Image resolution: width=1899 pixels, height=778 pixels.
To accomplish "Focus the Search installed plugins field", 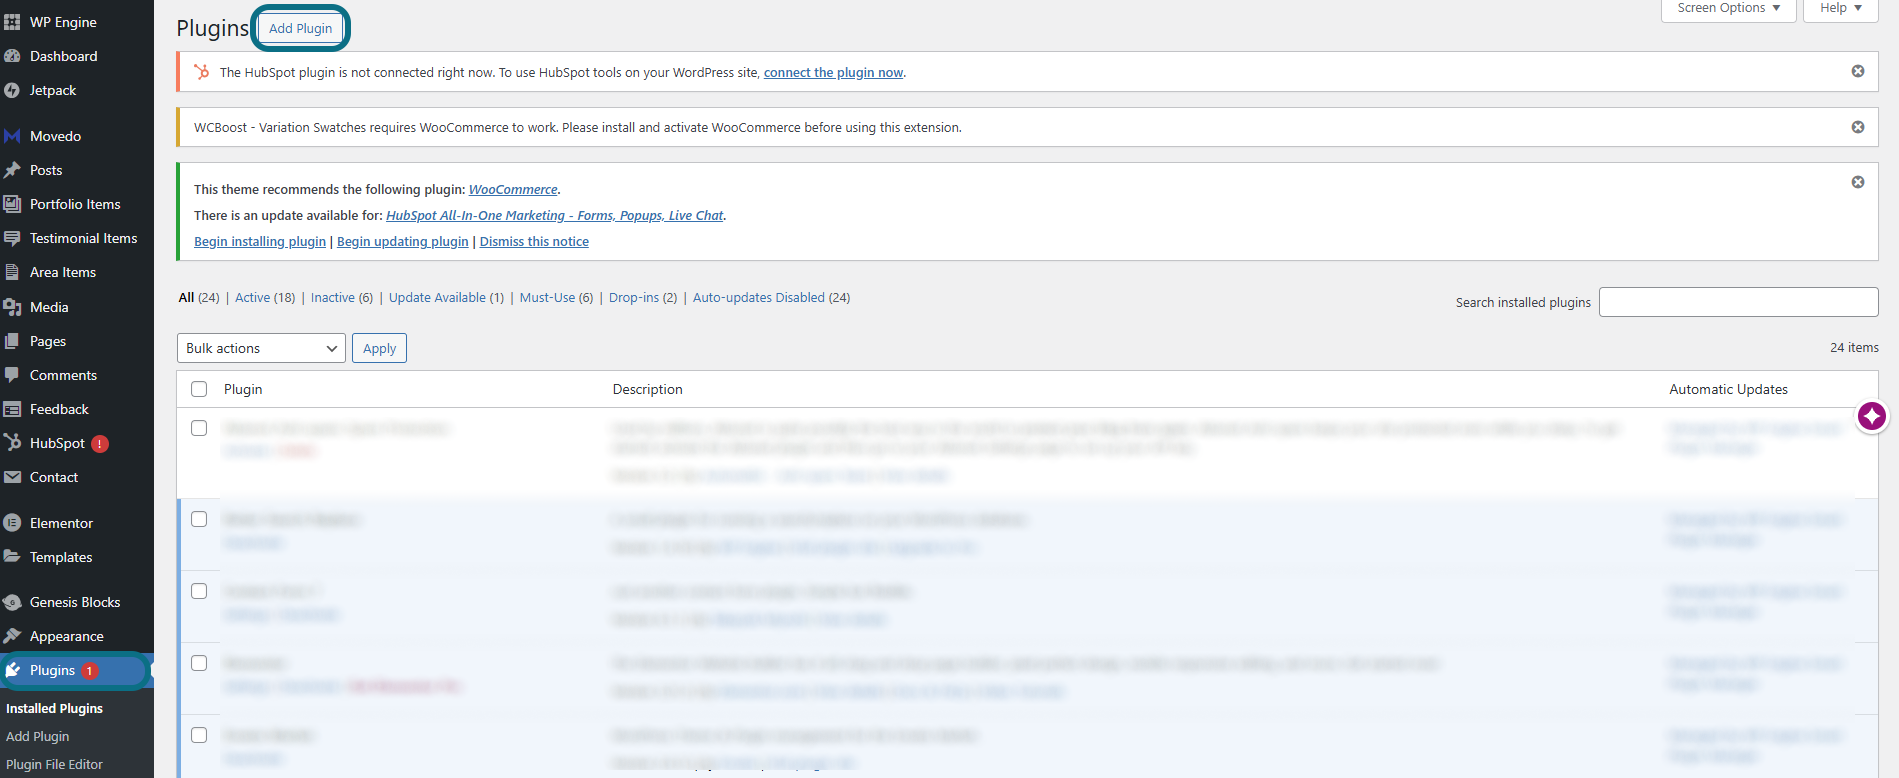I will 1738,302.
